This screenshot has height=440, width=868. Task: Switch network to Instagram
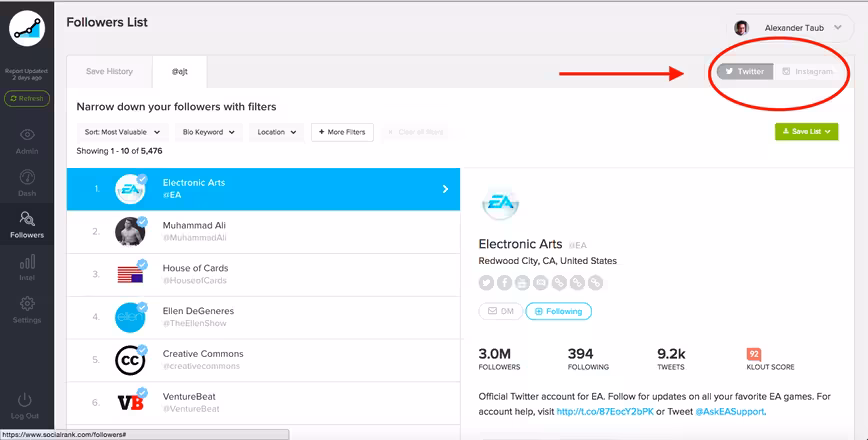[x=807, y=71]
